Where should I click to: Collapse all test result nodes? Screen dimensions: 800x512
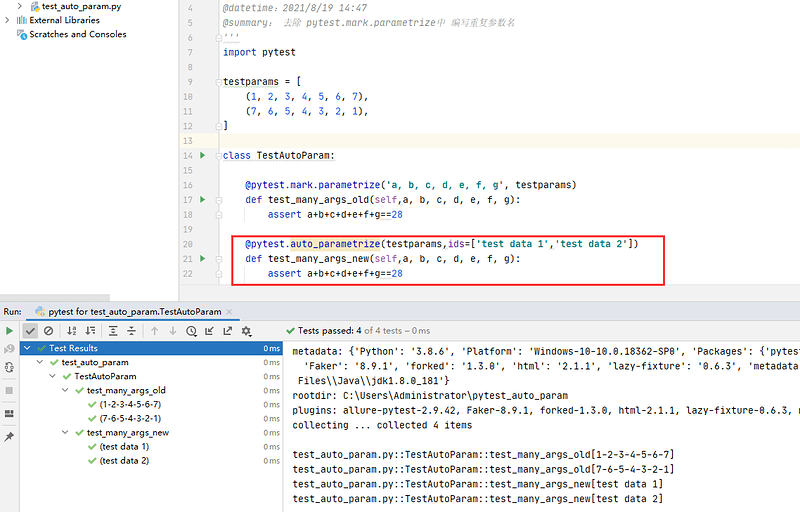[x=132, y=331]
